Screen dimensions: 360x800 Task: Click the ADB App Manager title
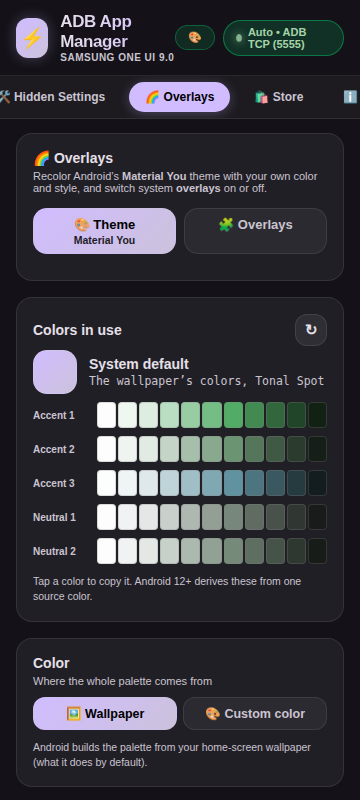[x=96, y=31]
